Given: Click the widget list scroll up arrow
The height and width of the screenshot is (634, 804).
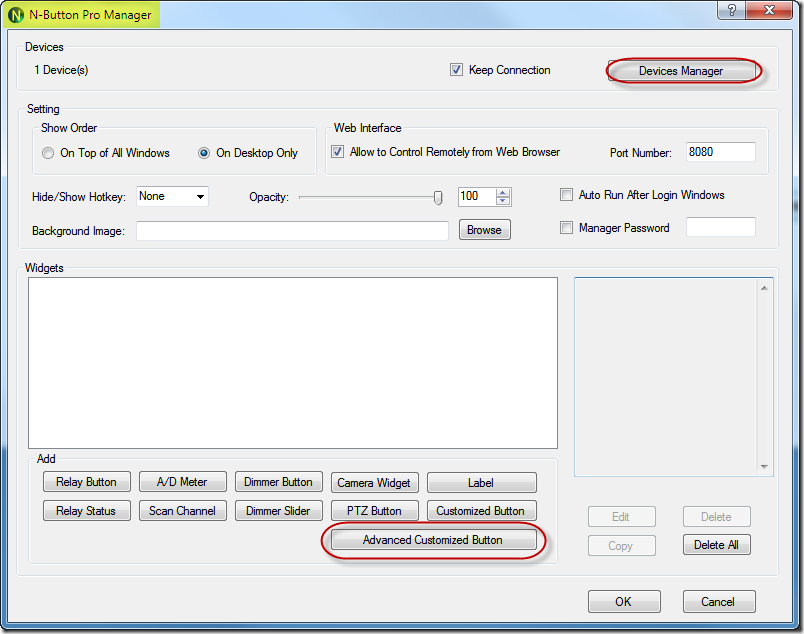Looking at the screenshot, I should 764,288.
